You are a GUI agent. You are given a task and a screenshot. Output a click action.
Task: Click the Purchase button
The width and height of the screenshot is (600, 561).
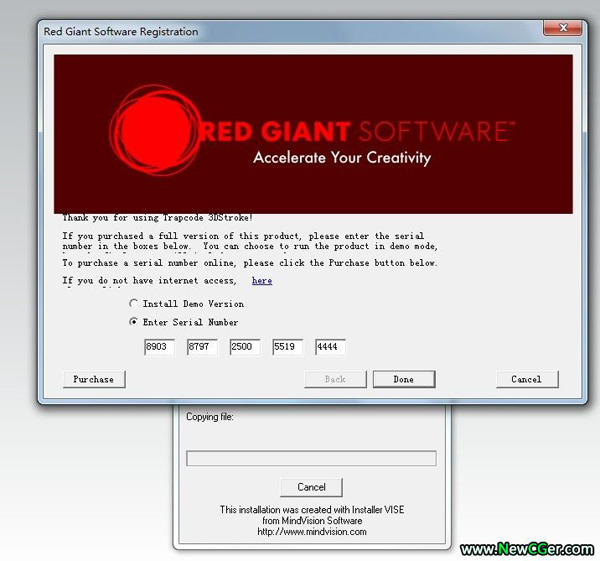click(94, 379)
